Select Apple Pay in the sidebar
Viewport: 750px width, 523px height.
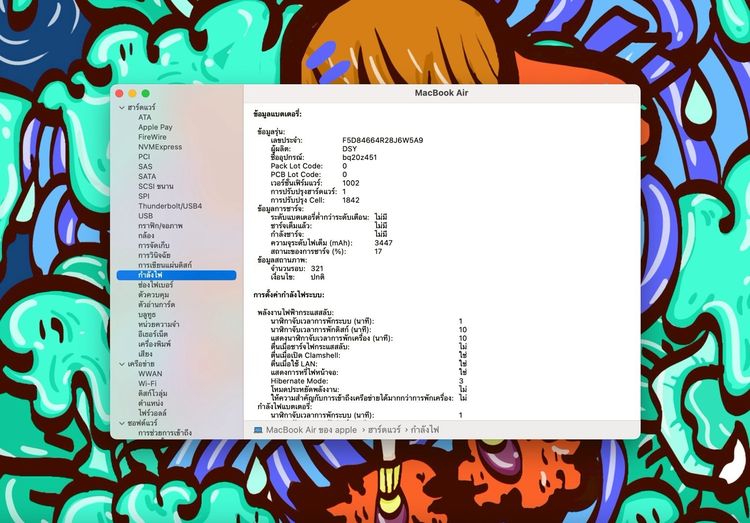[x=155, y=127]
